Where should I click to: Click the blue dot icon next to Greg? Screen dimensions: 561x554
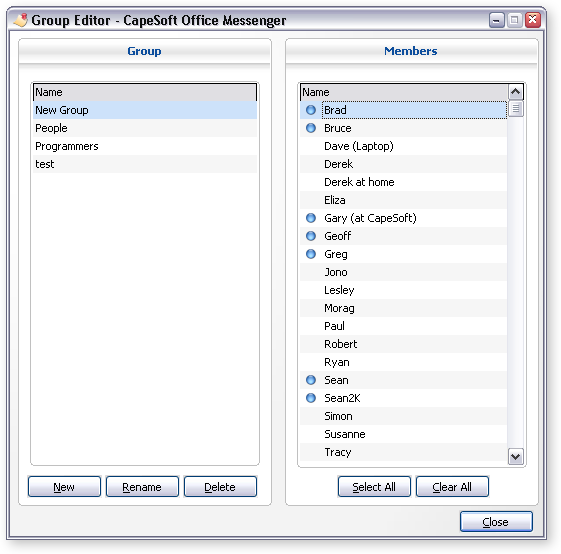click(311, 254)
